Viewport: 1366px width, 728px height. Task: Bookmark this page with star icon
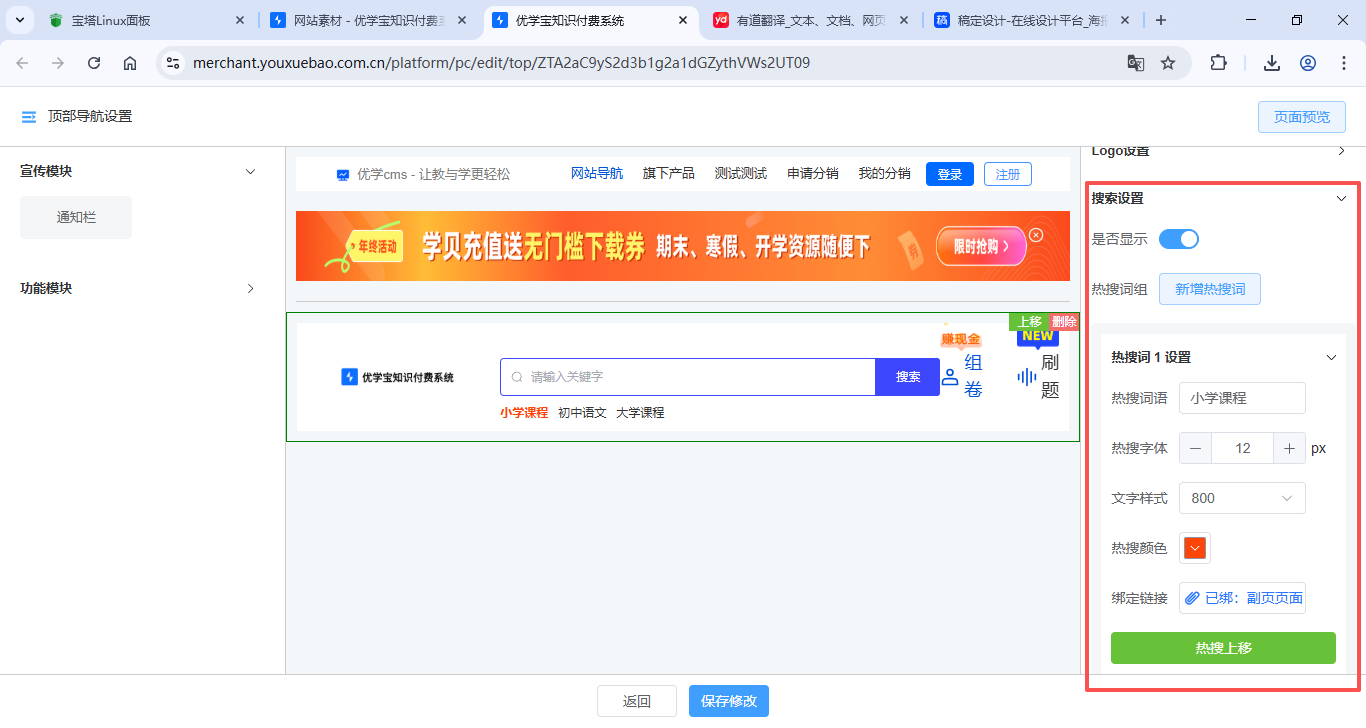(1168, 63)
